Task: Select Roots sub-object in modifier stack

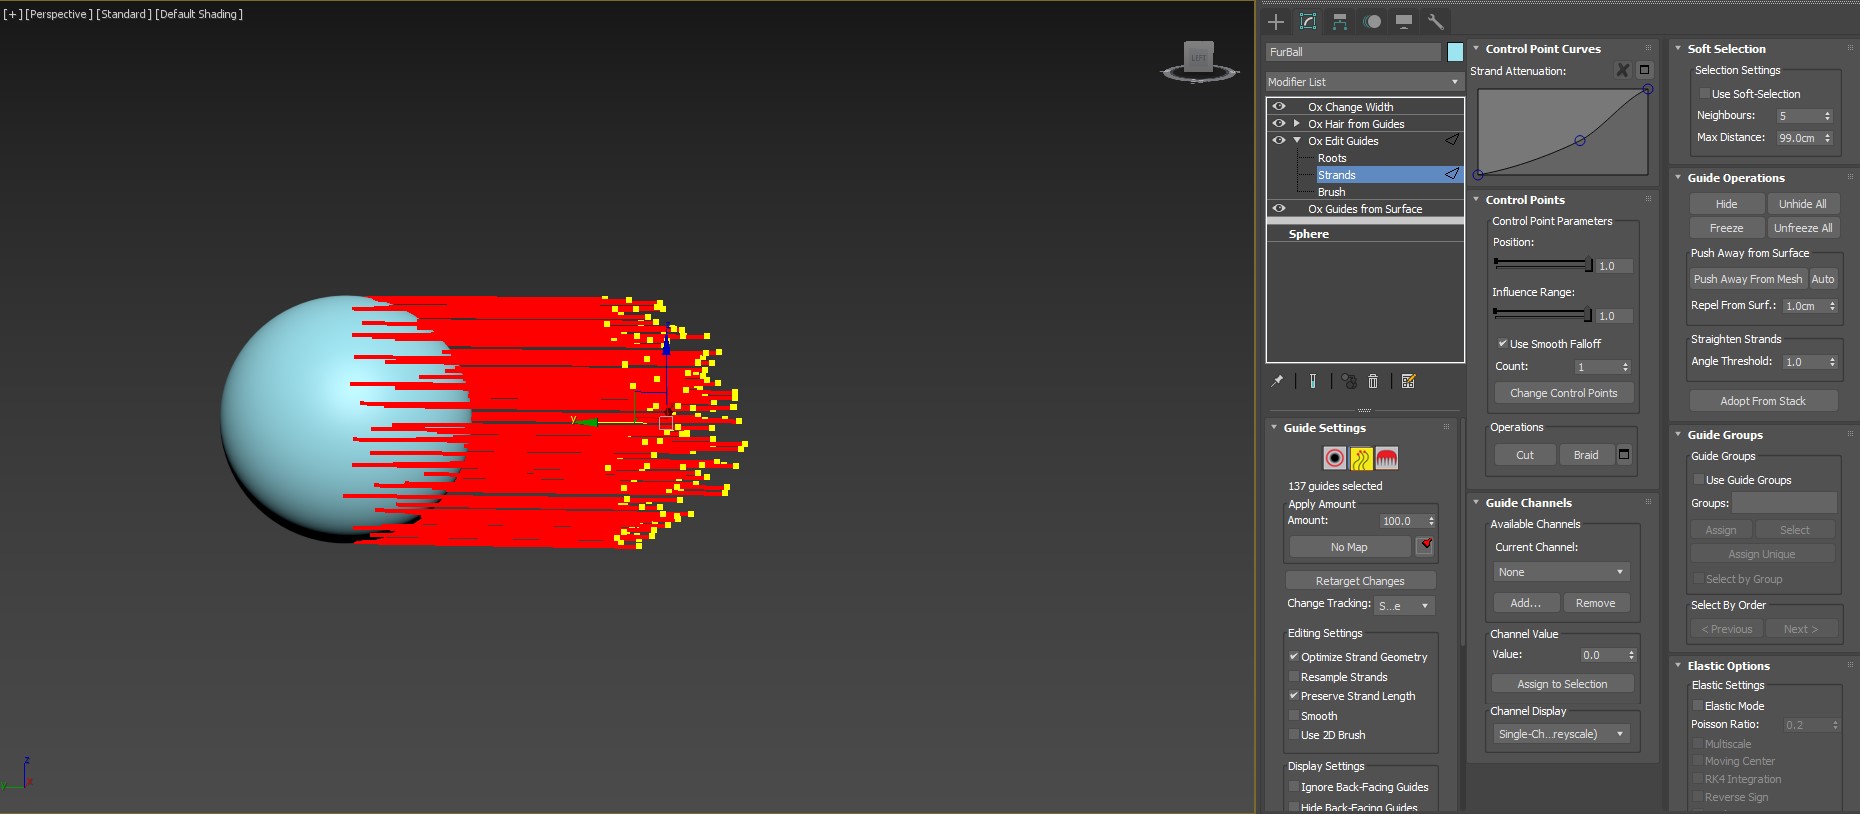Action: pyautogui.click(x=1332, y=158)
